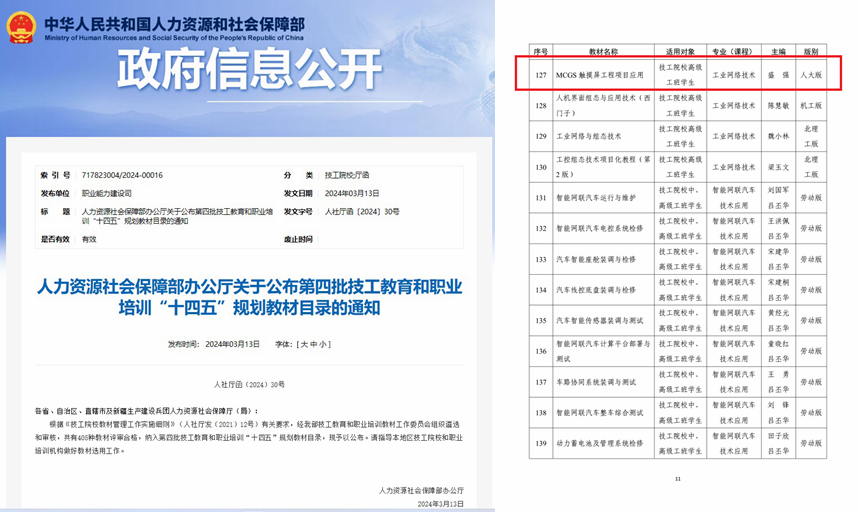Click the 序号 column header

pos(541,50)
